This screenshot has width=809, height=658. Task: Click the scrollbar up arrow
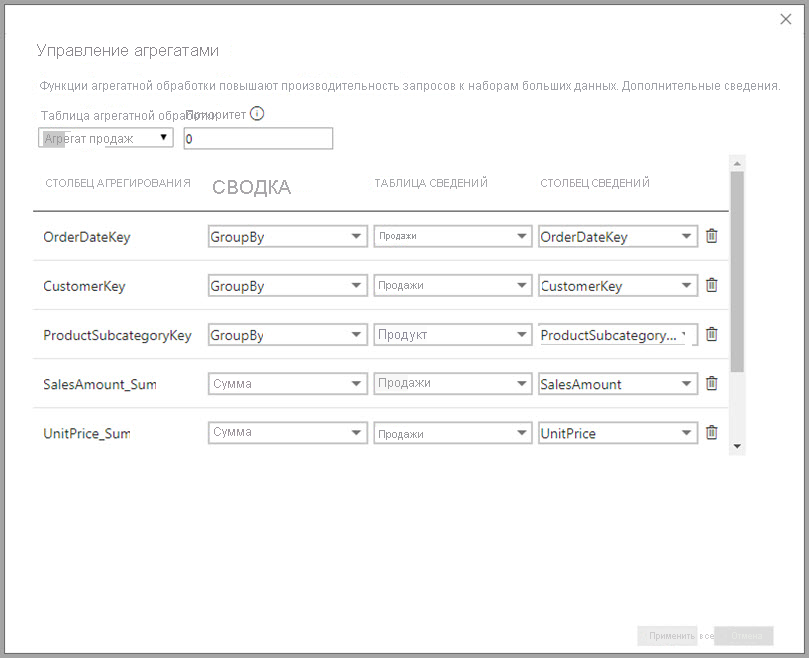coord(737,164)
